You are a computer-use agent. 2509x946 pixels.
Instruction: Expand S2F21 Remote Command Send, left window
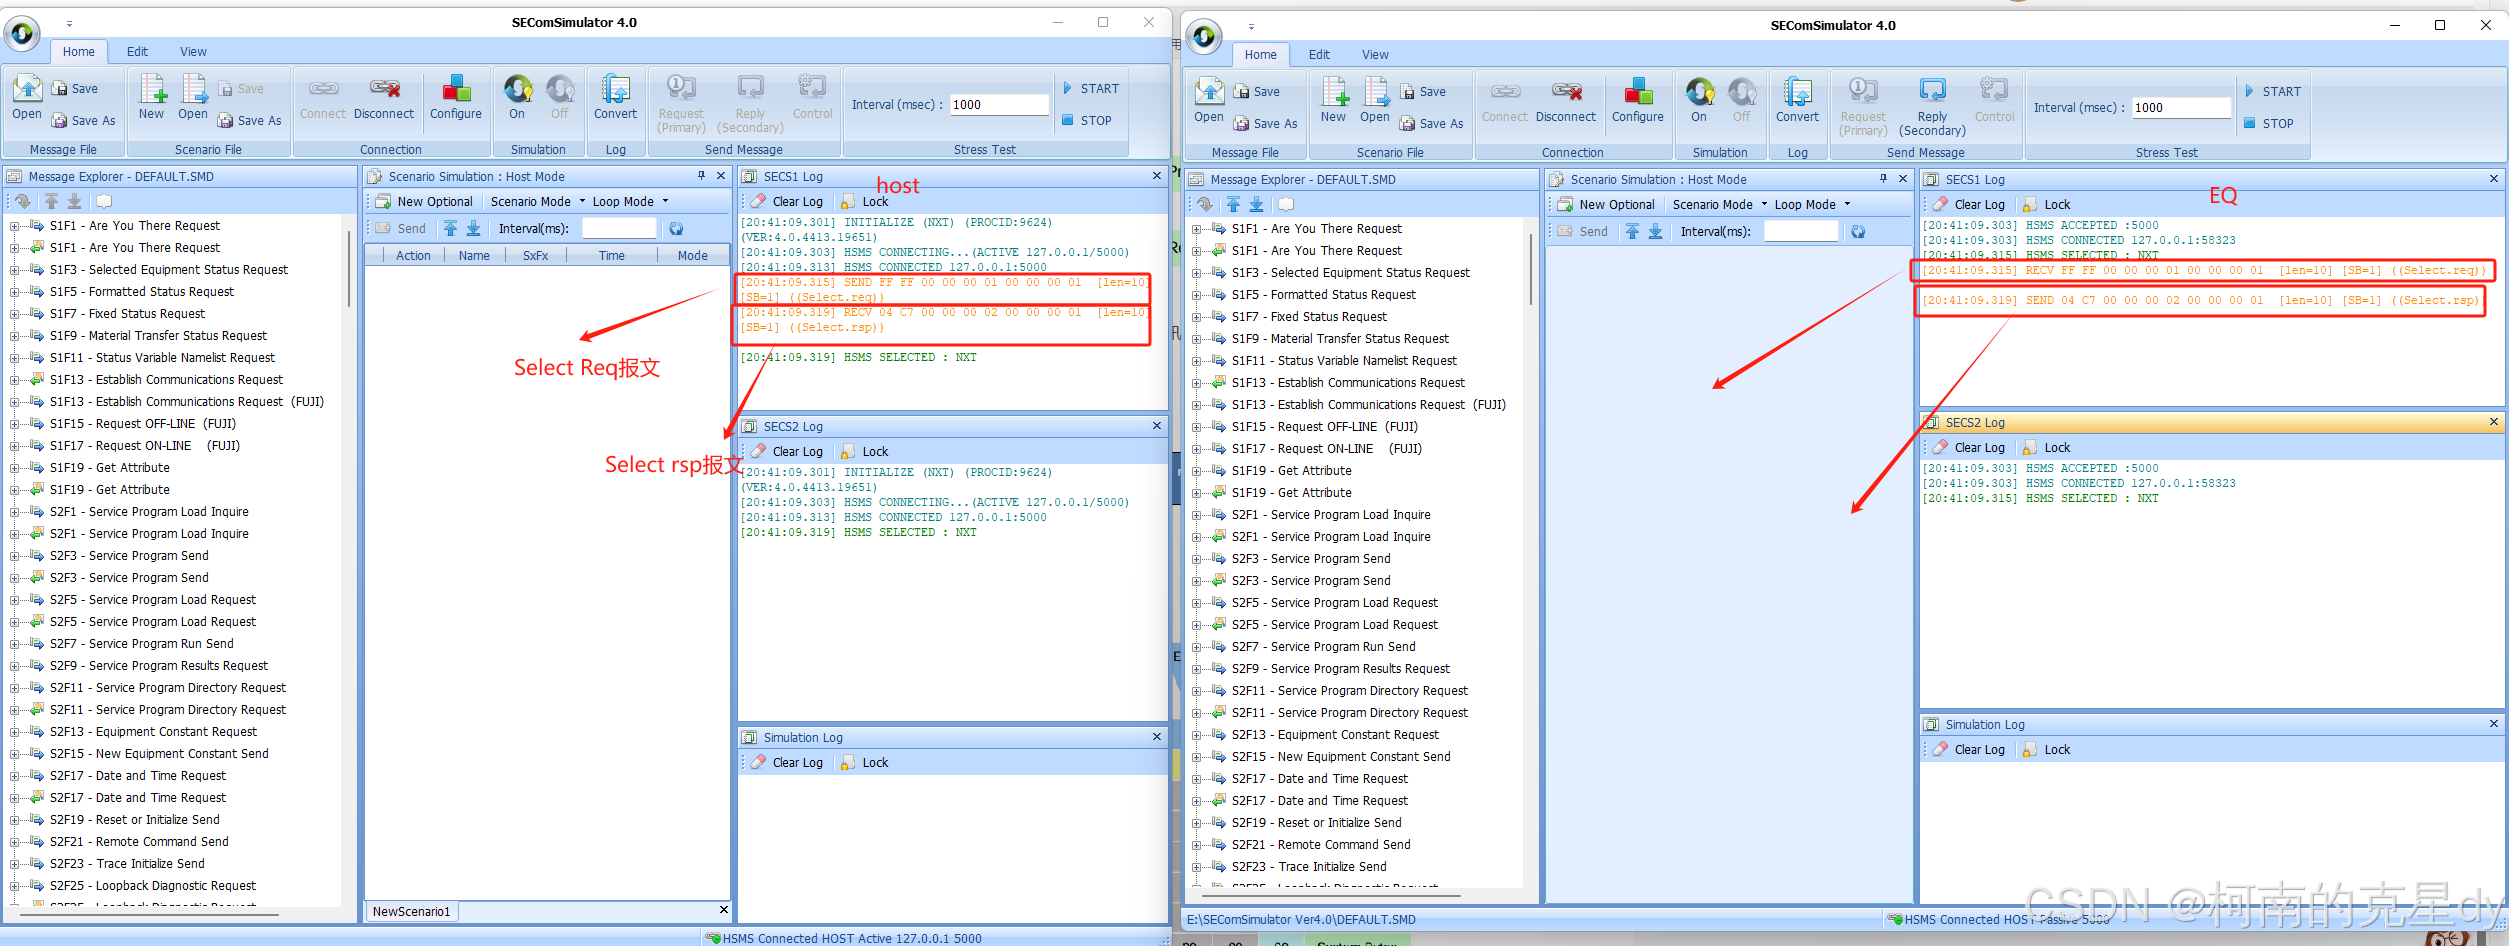pyautogui.click(x=14, y=842)
